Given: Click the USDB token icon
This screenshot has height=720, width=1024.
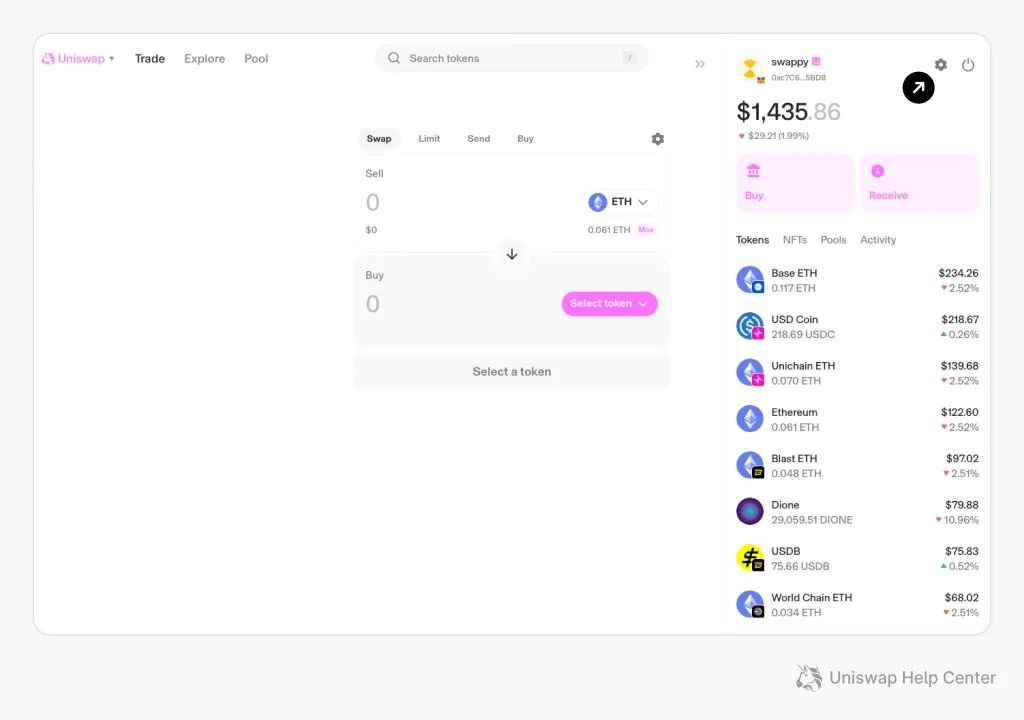Looking at the screenshot, I should tap(750, 558).
